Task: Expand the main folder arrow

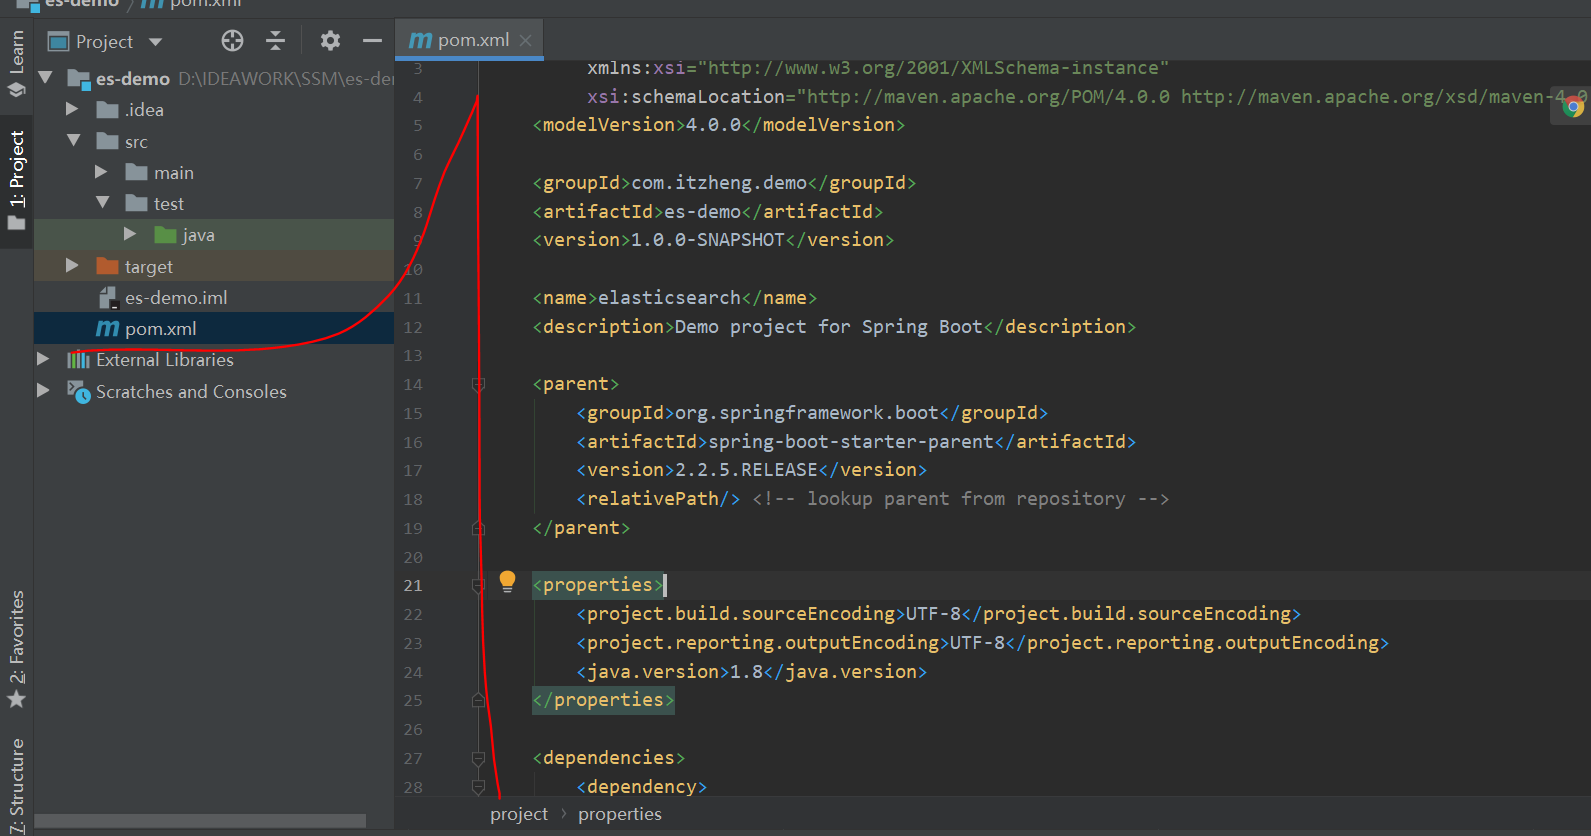Action: click(101, 172)
